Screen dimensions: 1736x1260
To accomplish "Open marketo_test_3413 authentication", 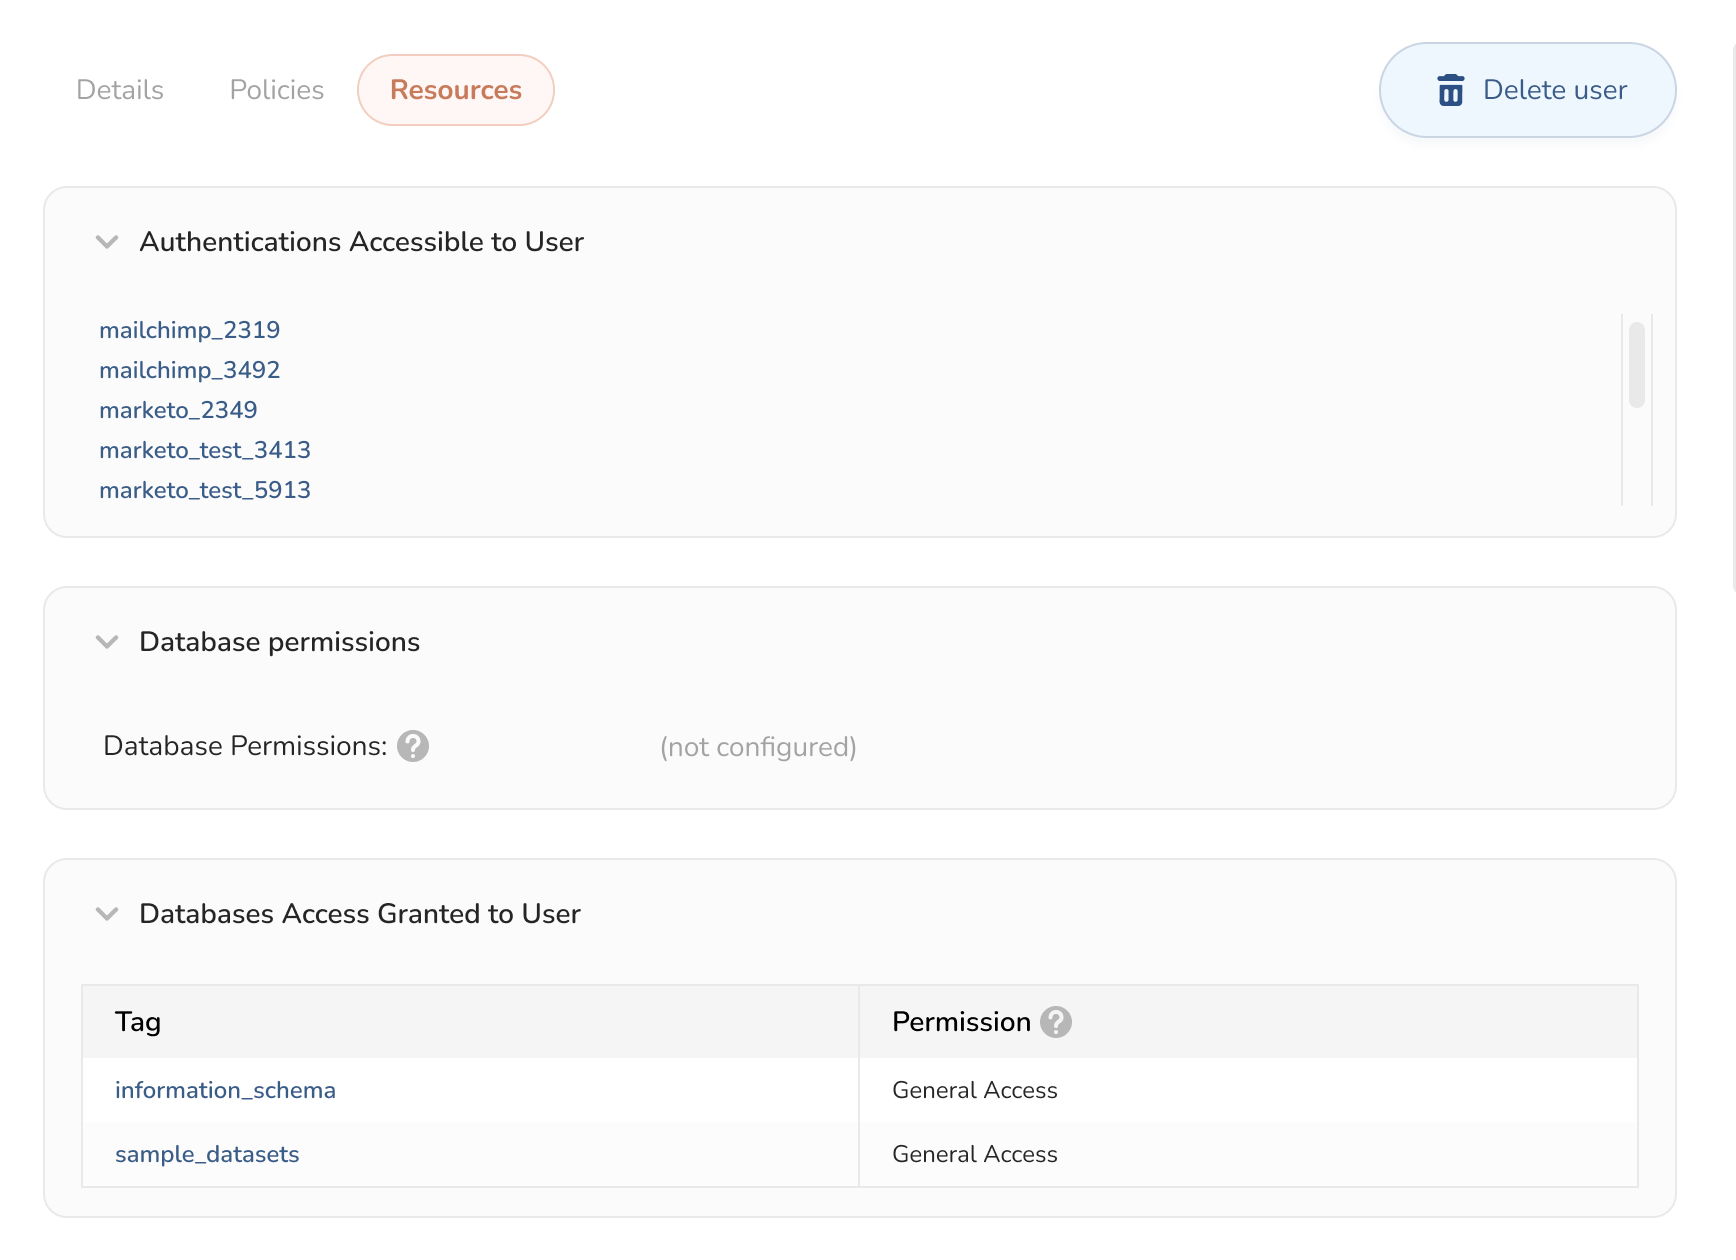I will click(205, 450).
